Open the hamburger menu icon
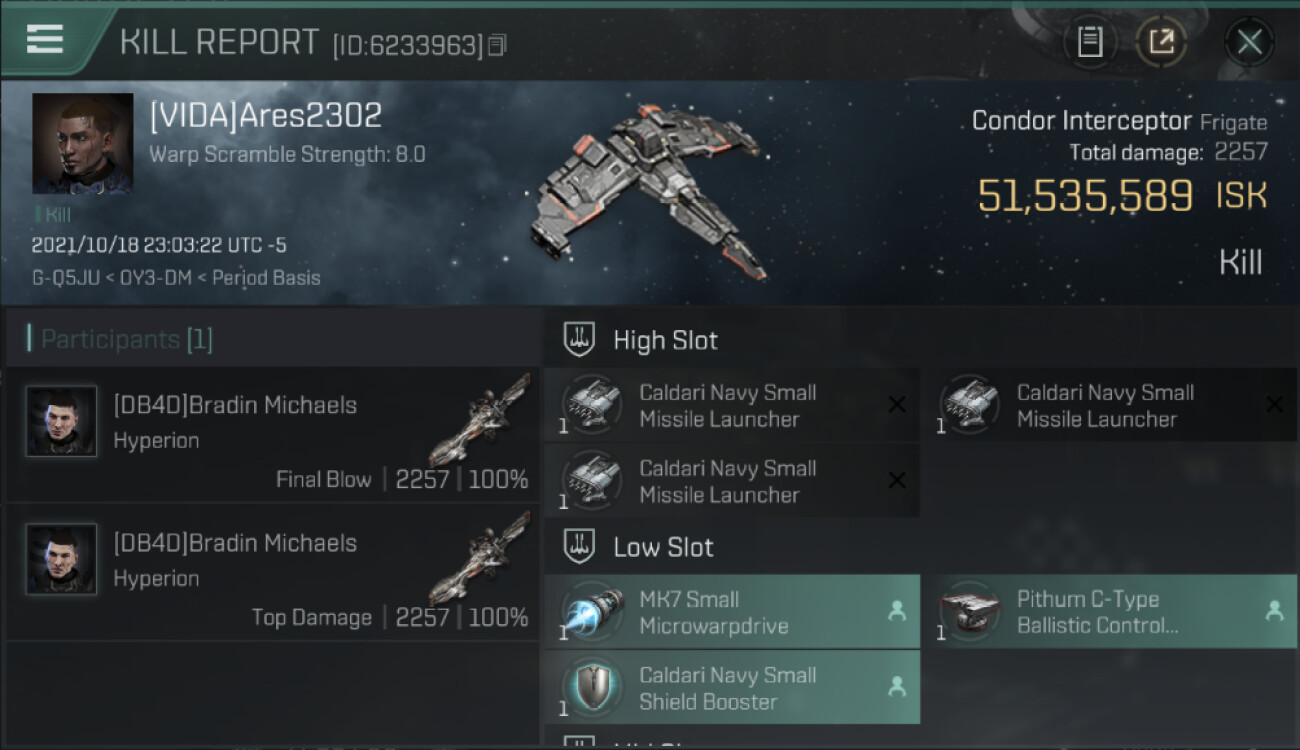 [45, 39]
